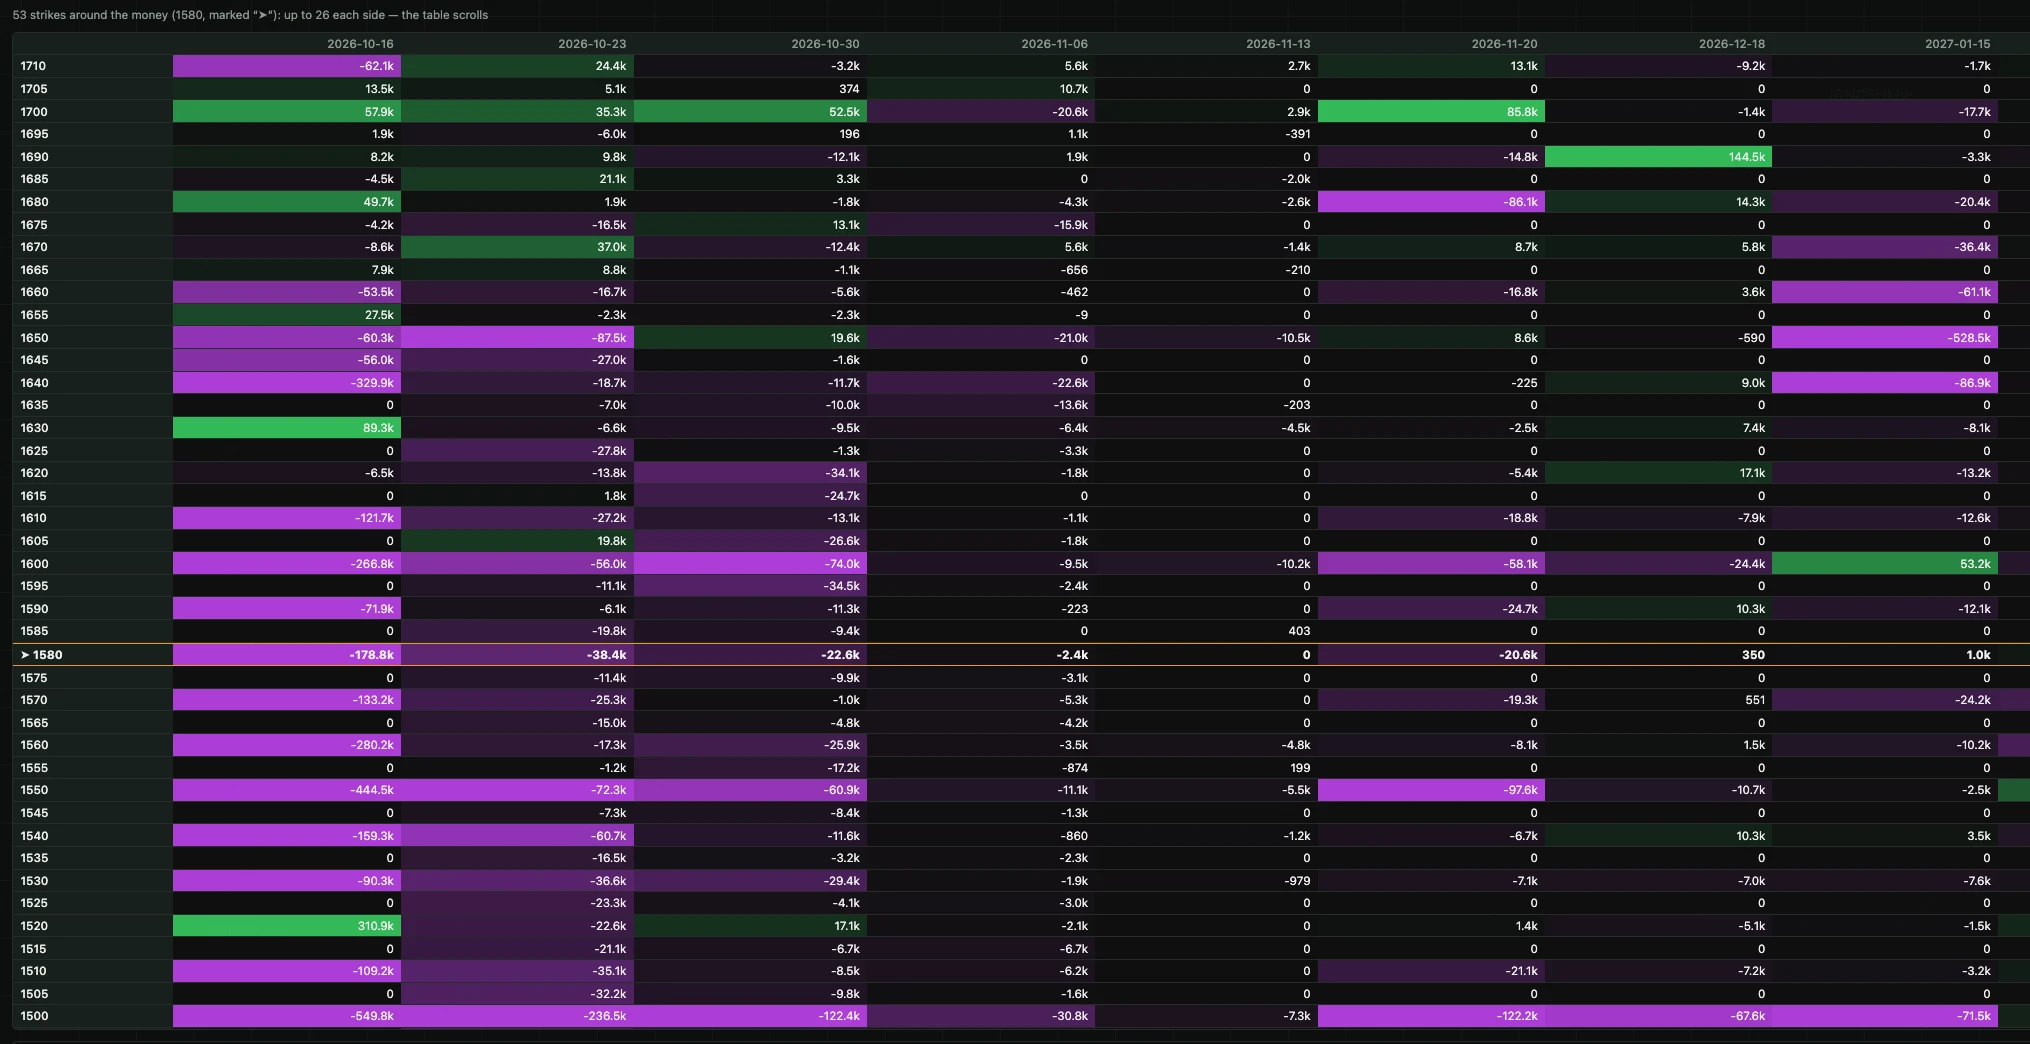Click the 1650 strike label
Viewport: 2030px width, 1044px height.
point(93,338)
